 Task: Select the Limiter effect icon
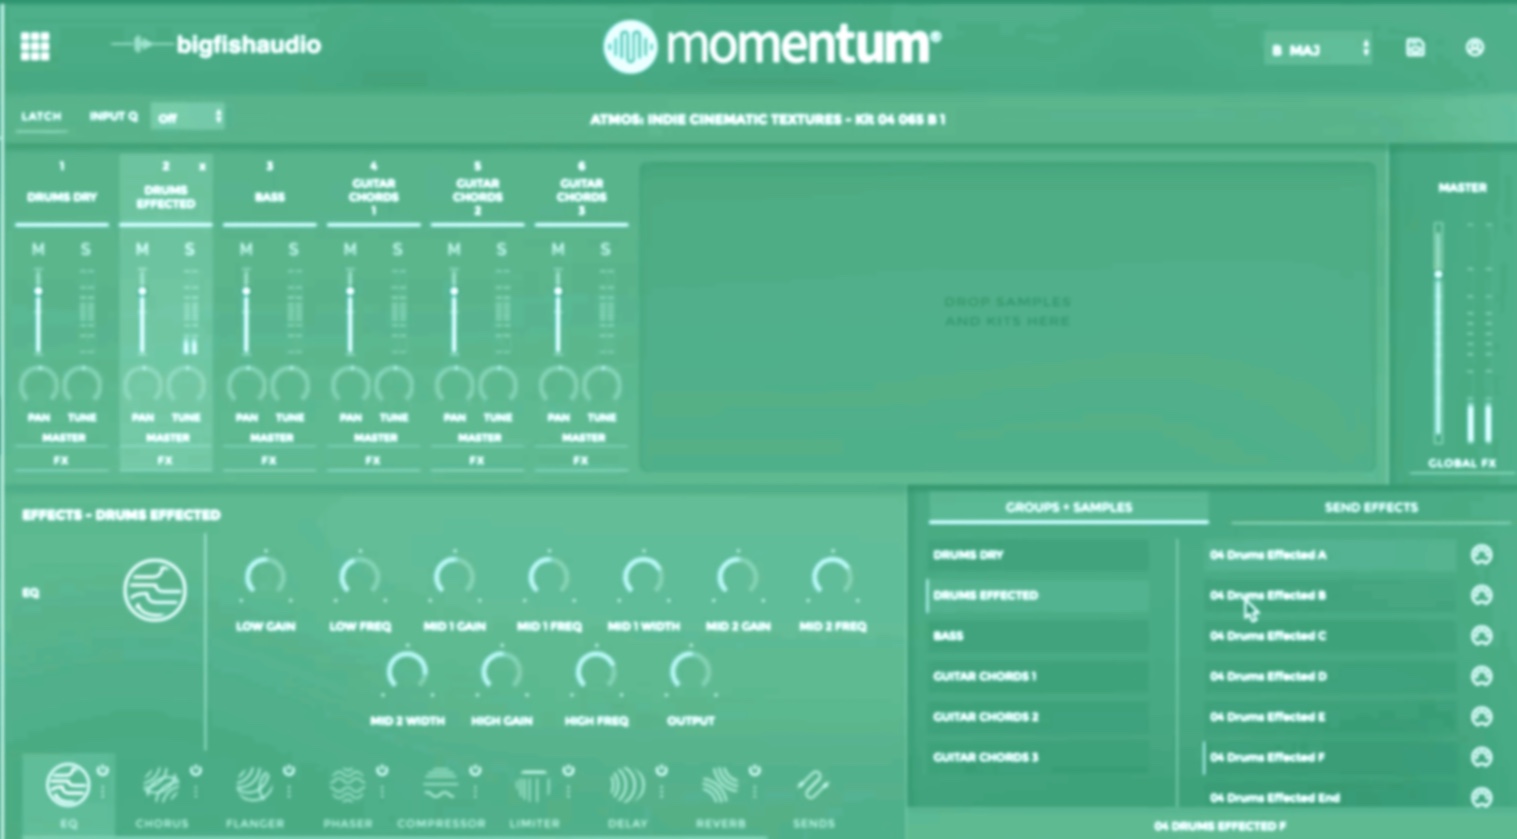pos(533,786)
